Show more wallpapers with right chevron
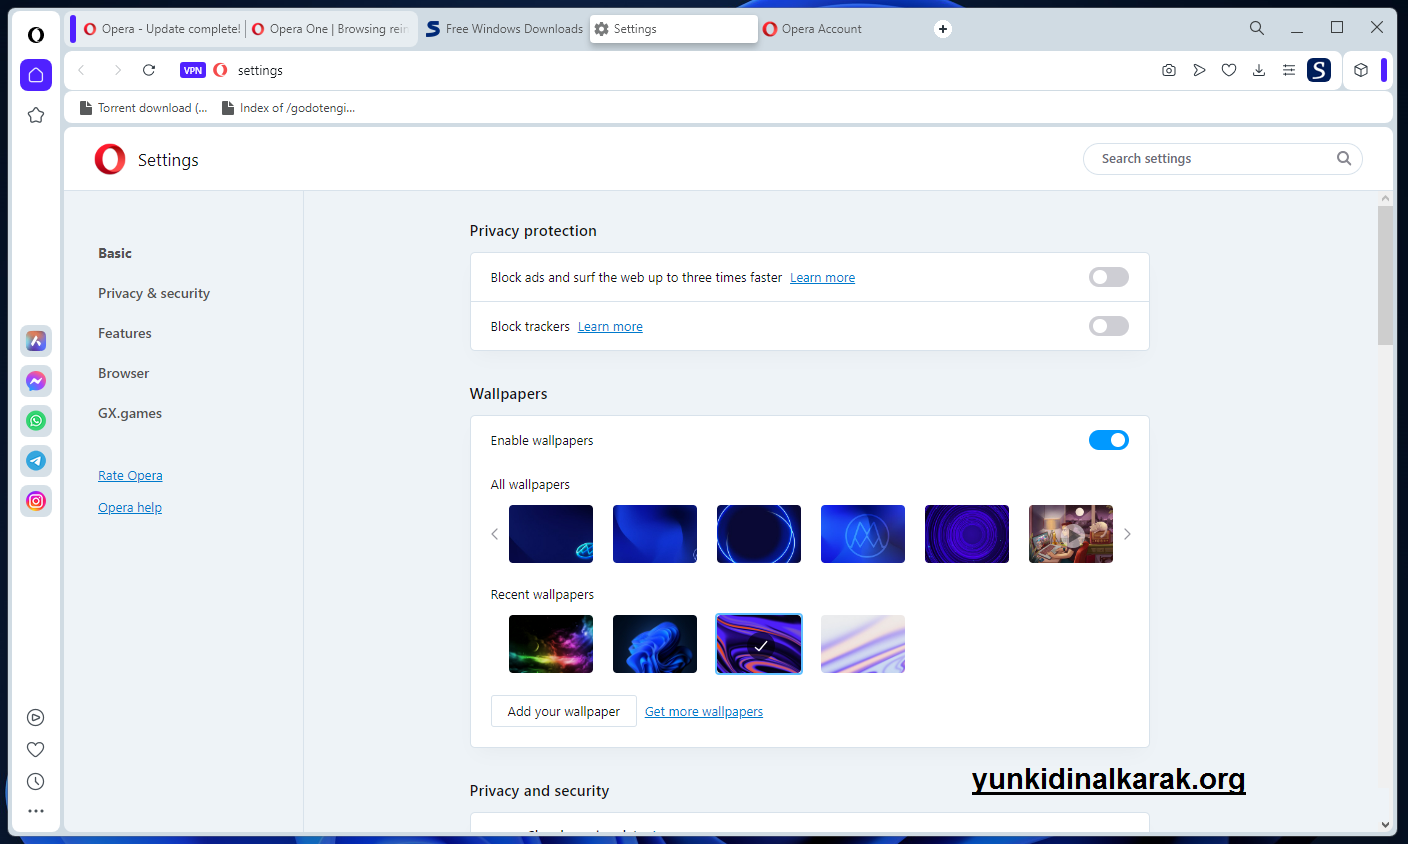Viewport: 1408px width, 844px height. point(1127,534)
